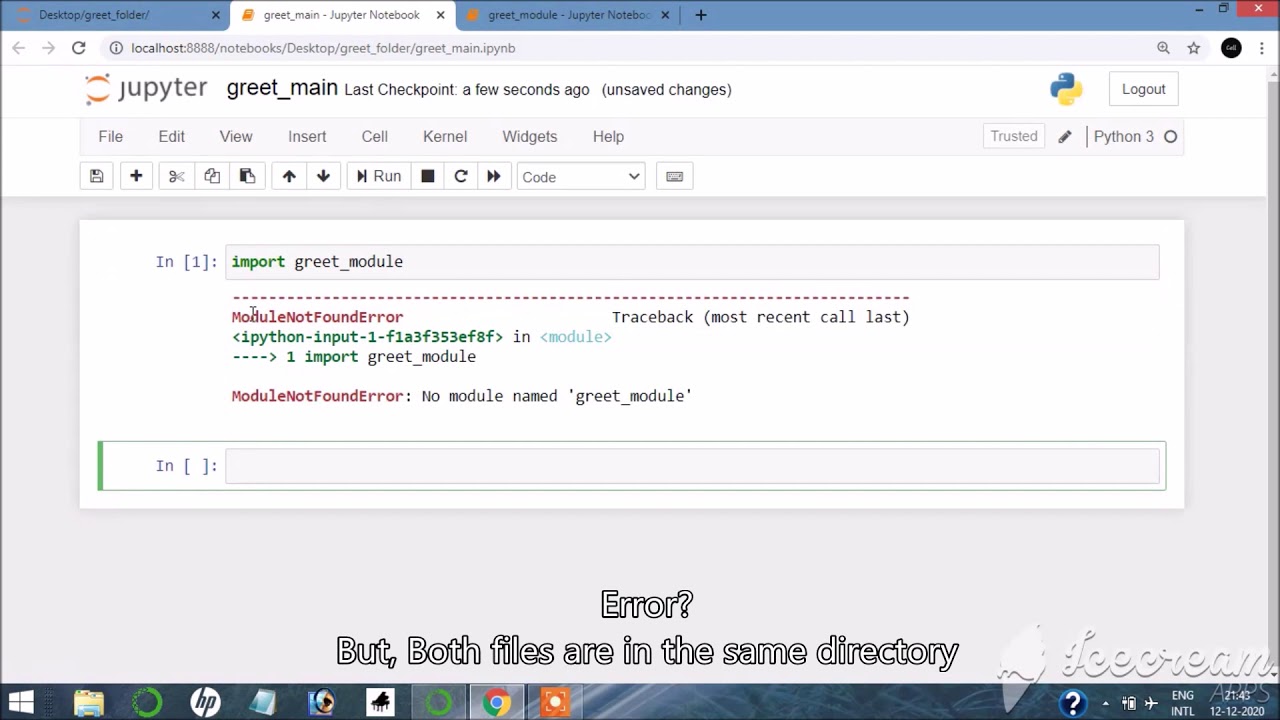The height and width of the screenshot is (720, 1280).
Task: Click the ENG INTL language indicator
Action: pyautogui.click(x=1183, y=703)
